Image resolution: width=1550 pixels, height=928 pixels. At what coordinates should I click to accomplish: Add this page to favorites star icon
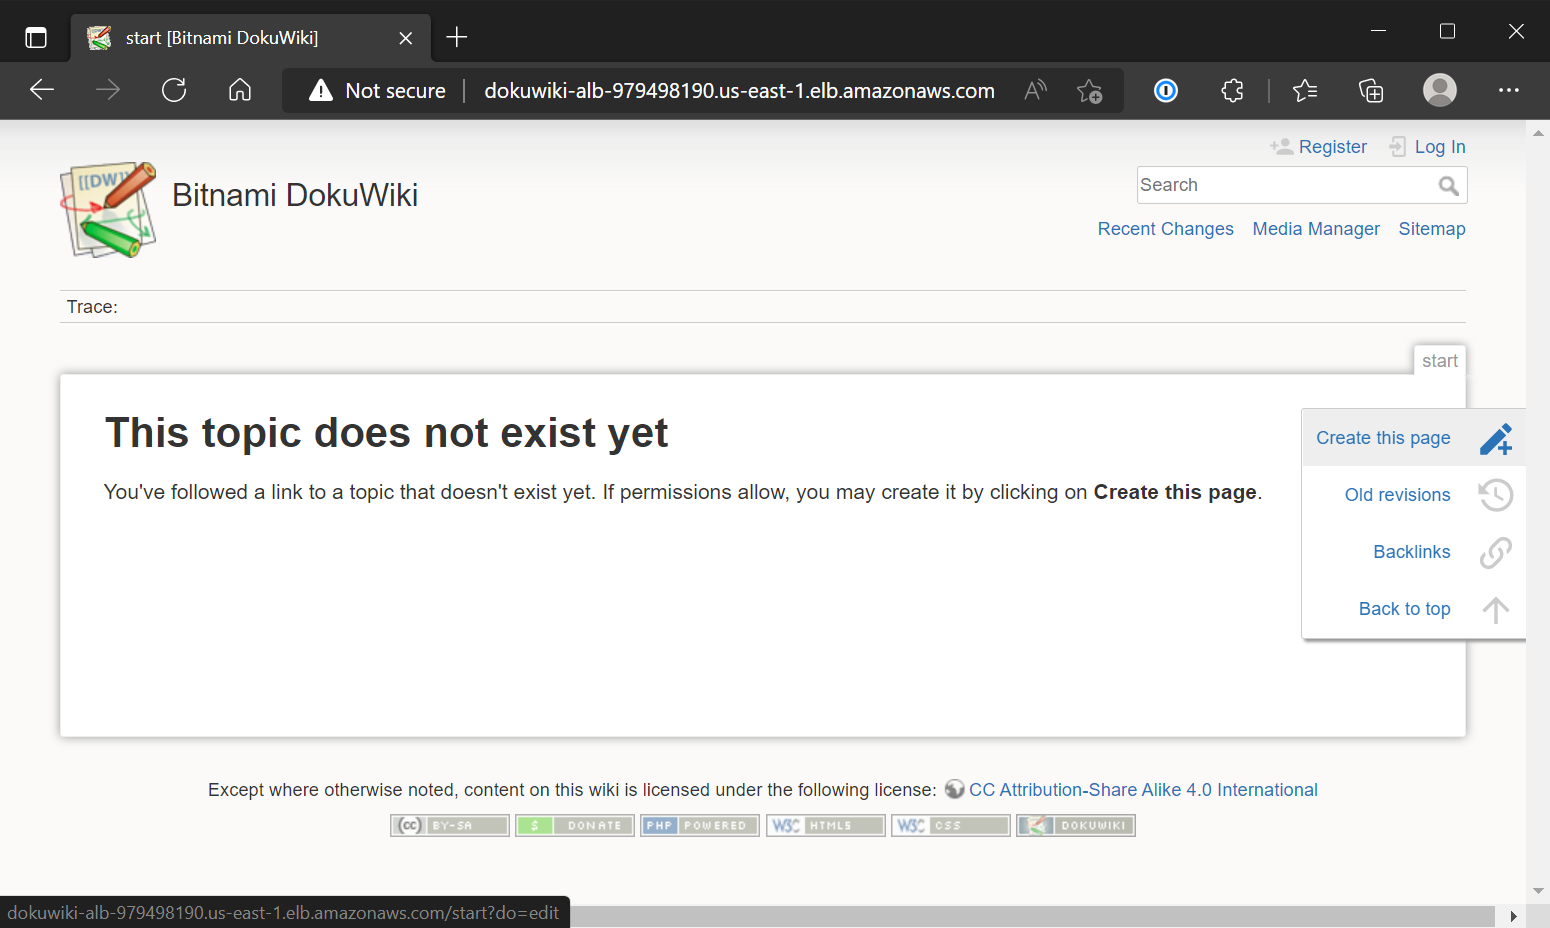click(1089, 90)
